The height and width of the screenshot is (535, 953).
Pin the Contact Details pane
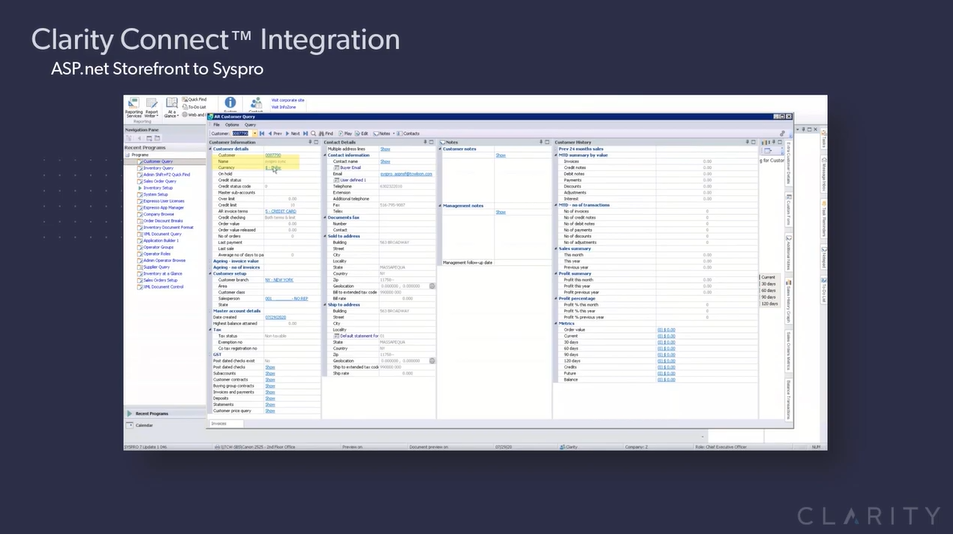tap(425, 142)
